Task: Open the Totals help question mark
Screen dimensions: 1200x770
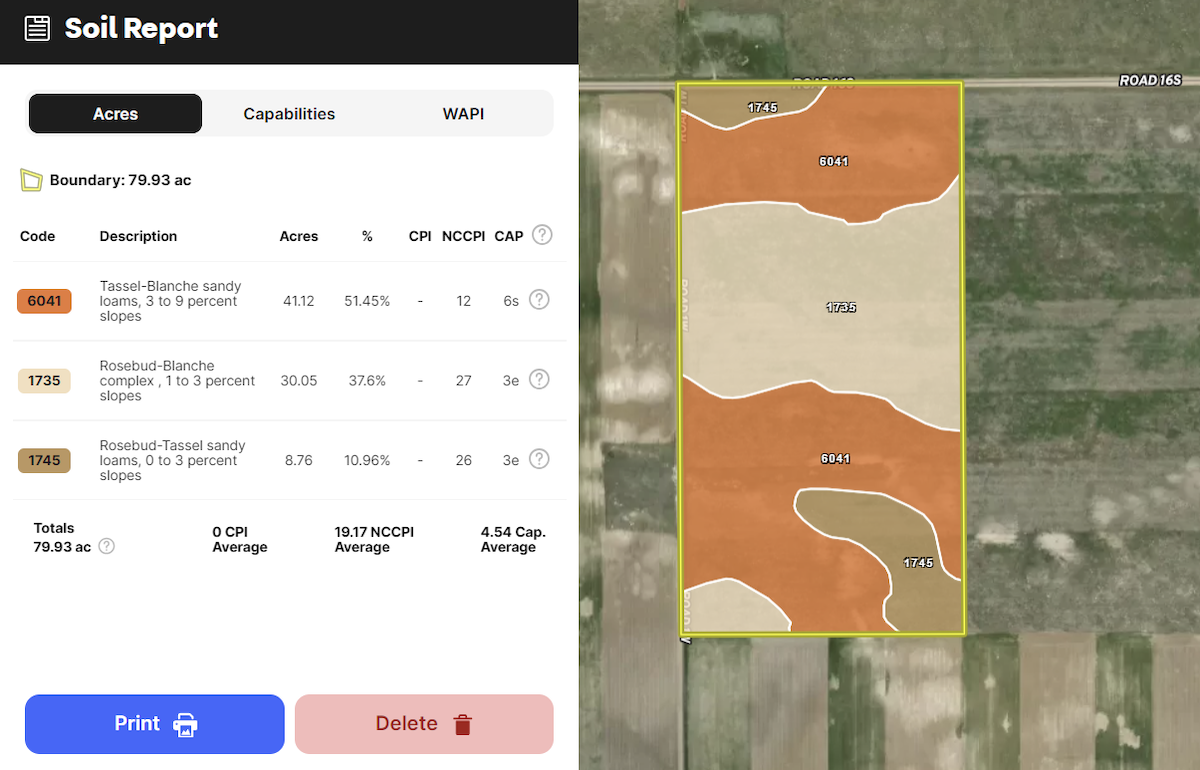Action: click(107, 546)
